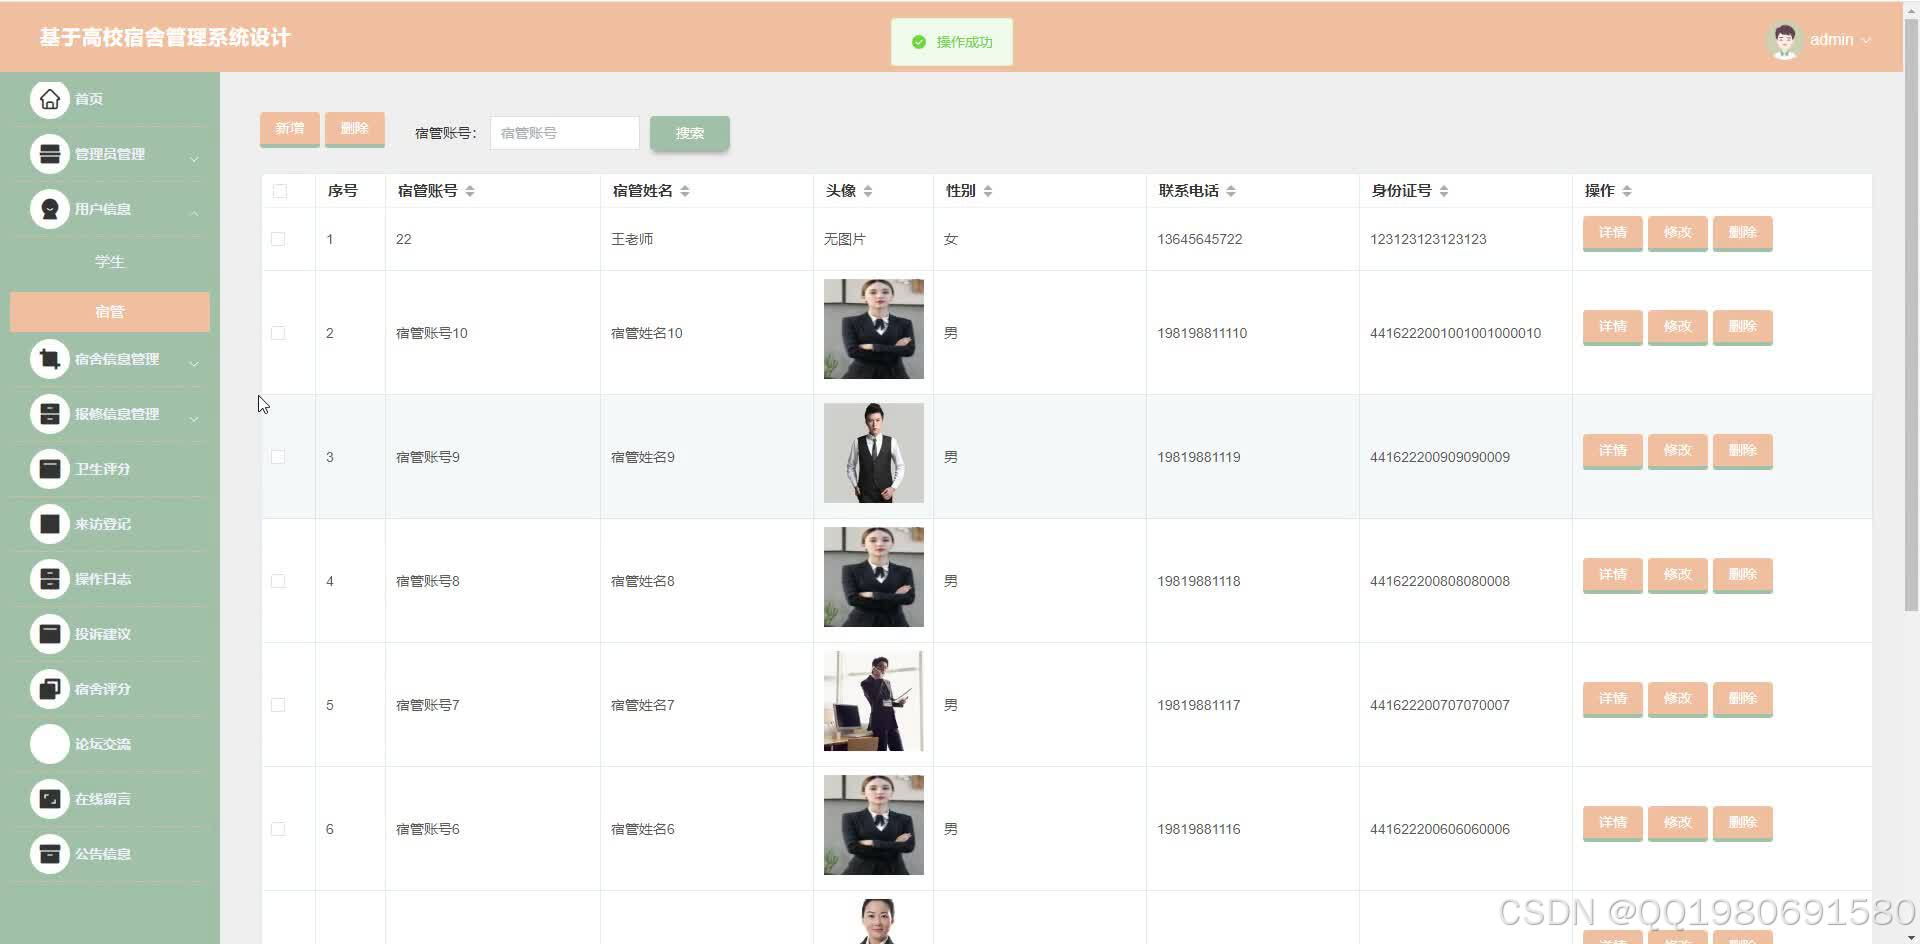Screen dimensions: 1920x944
Task: Tick the checkbox beside 王老师's row
Action: pos(280,239)
